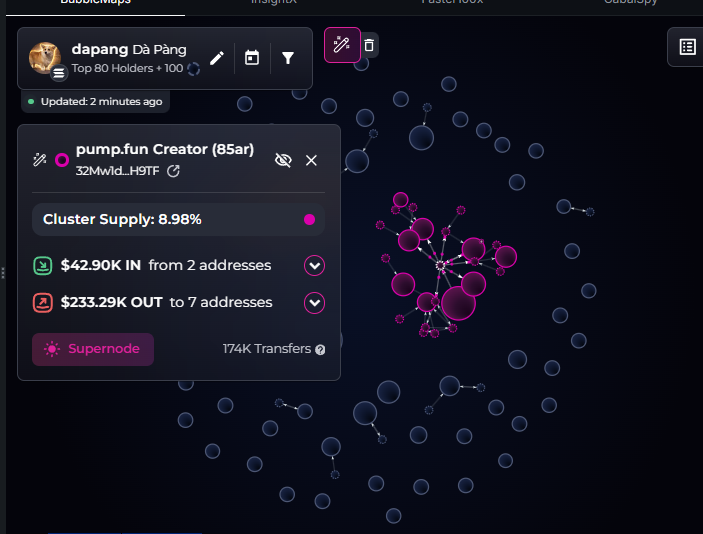Image resolution: width=703 pixels, height=534 pixels.
Task: Click the Supernode button
Action: [93, 349]
